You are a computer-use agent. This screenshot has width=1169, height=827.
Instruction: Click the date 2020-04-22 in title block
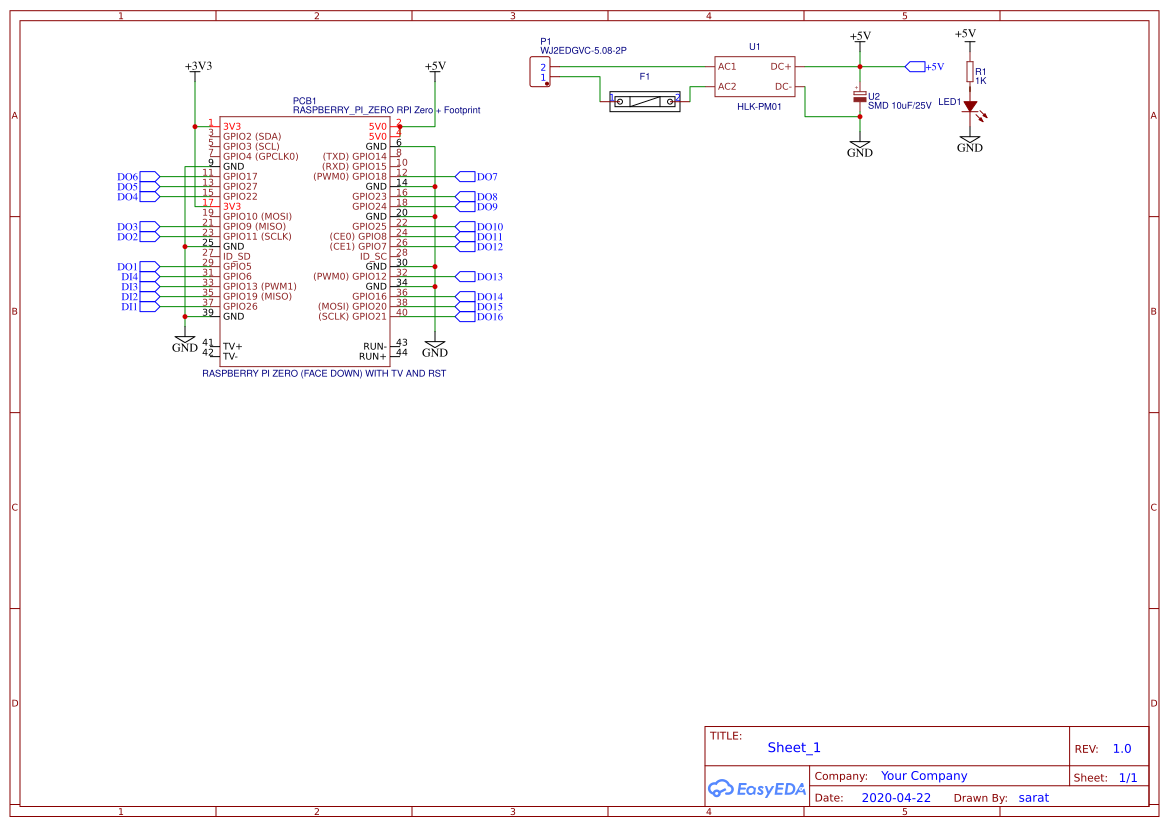(x=895, y=798)
